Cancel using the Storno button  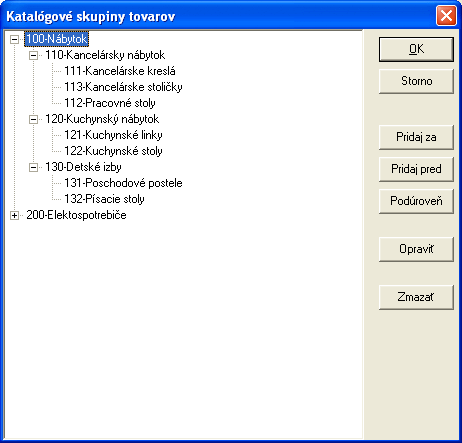coord(416,81)
